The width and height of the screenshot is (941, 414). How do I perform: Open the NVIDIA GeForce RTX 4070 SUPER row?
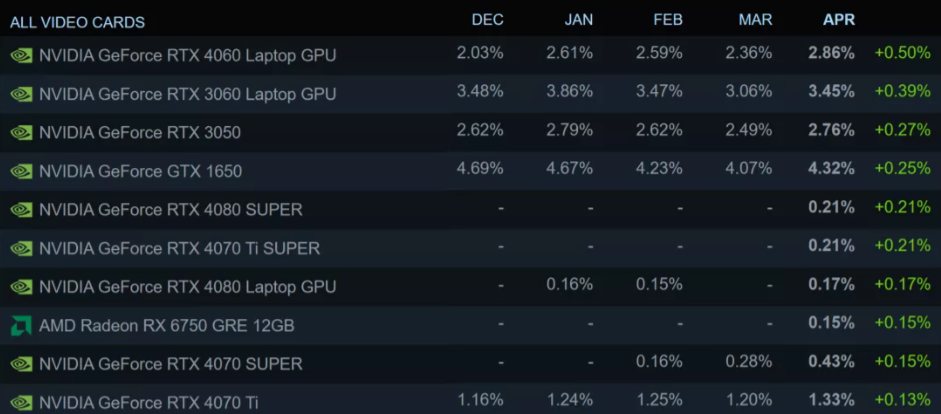pos(170,364)
